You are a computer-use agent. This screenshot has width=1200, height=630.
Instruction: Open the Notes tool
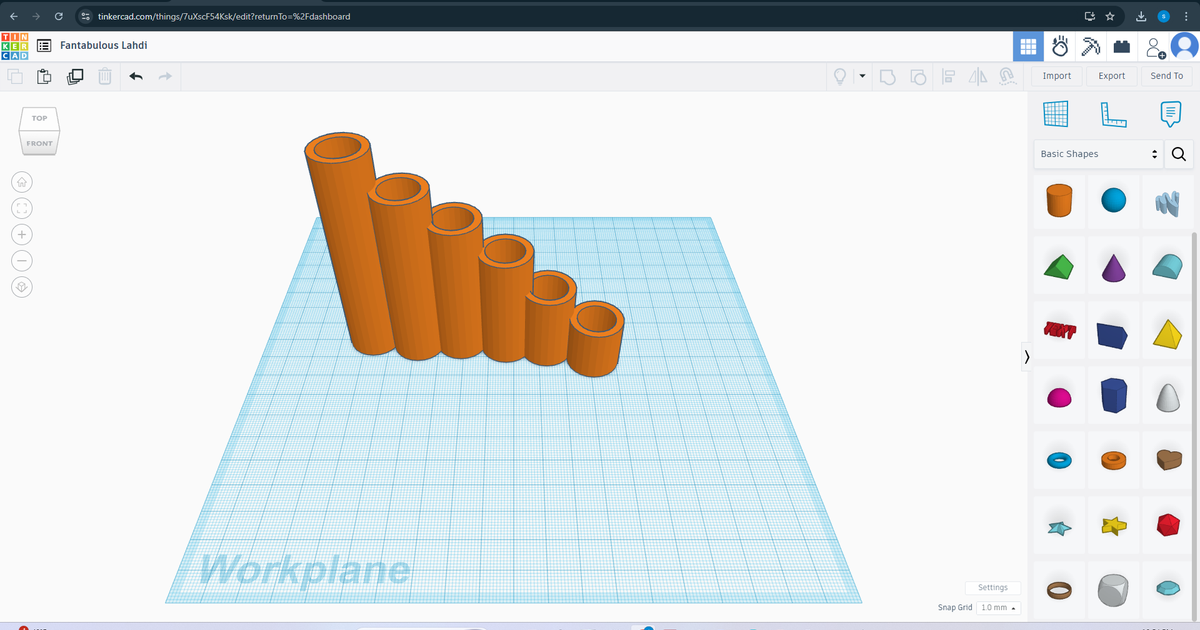[x=1170, y=115]
